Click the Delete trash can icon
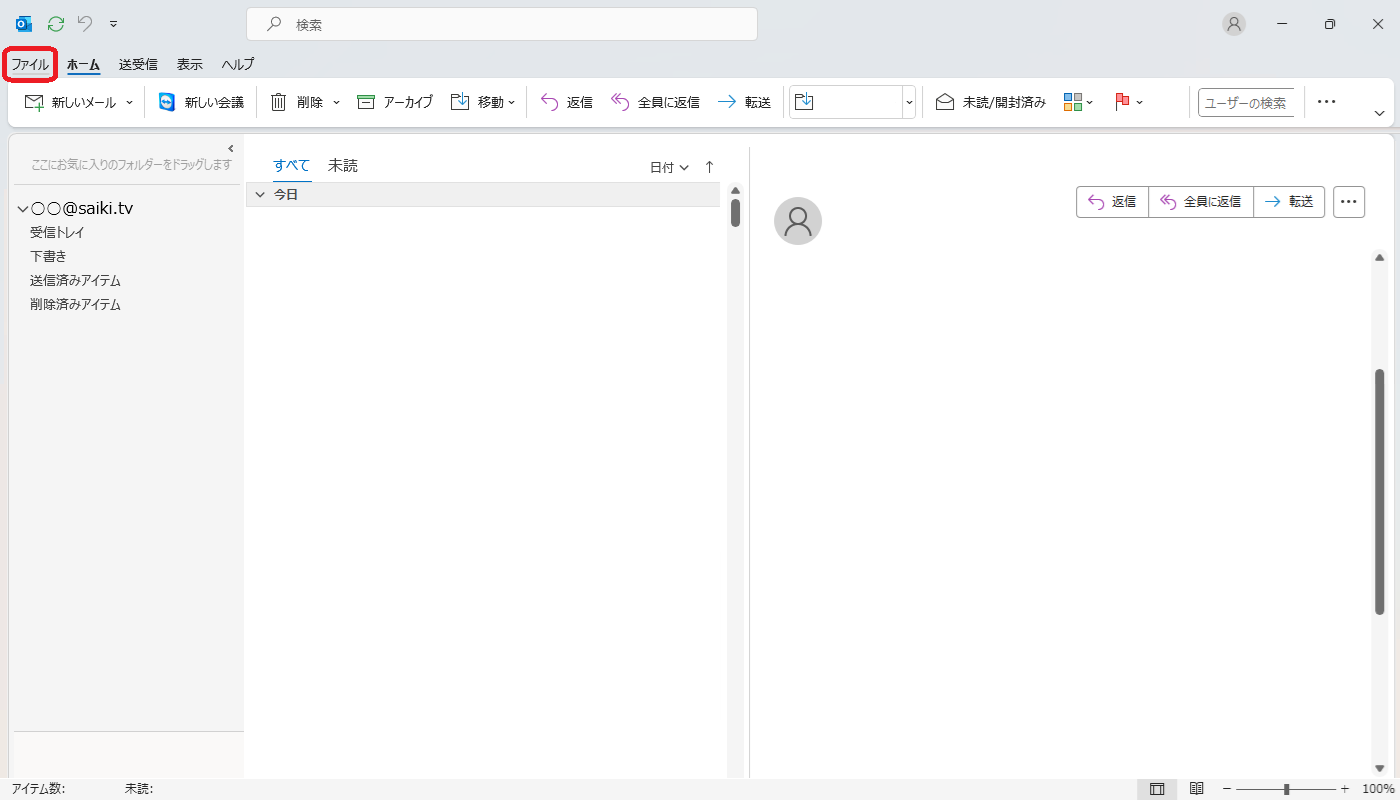The height and width of the screenshot is (800, 1400). point(279,102)
